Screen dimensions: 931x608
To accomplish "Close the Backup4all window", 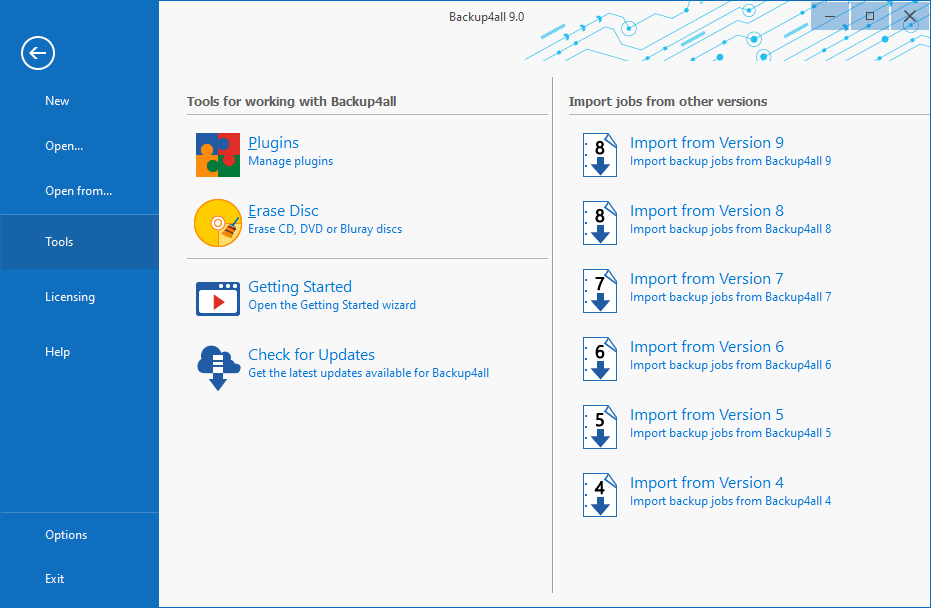I will pos(910,16).
